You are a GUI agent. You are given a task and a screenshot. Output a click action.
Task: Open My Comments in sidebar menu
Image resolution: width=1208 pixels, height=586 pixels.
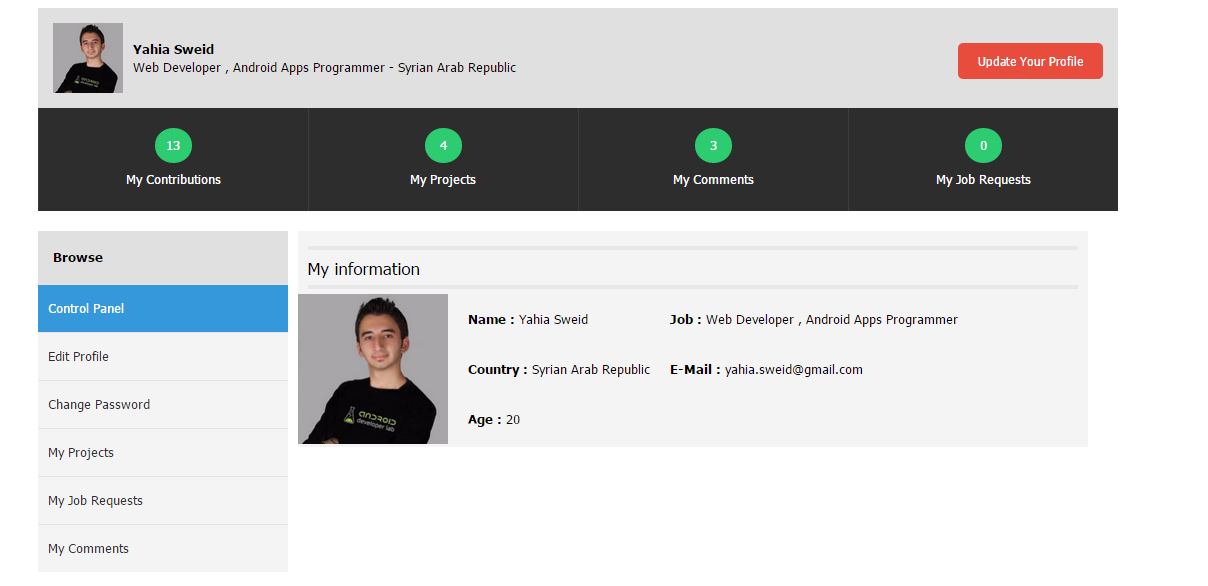tap(163, 548)
